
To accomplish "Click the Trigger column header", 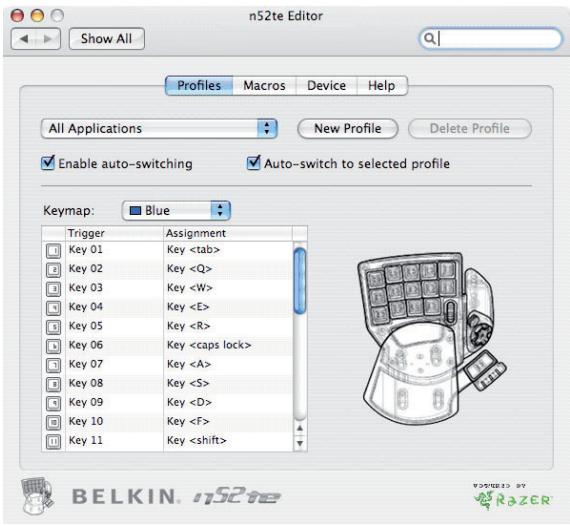I will click(115, 233).
